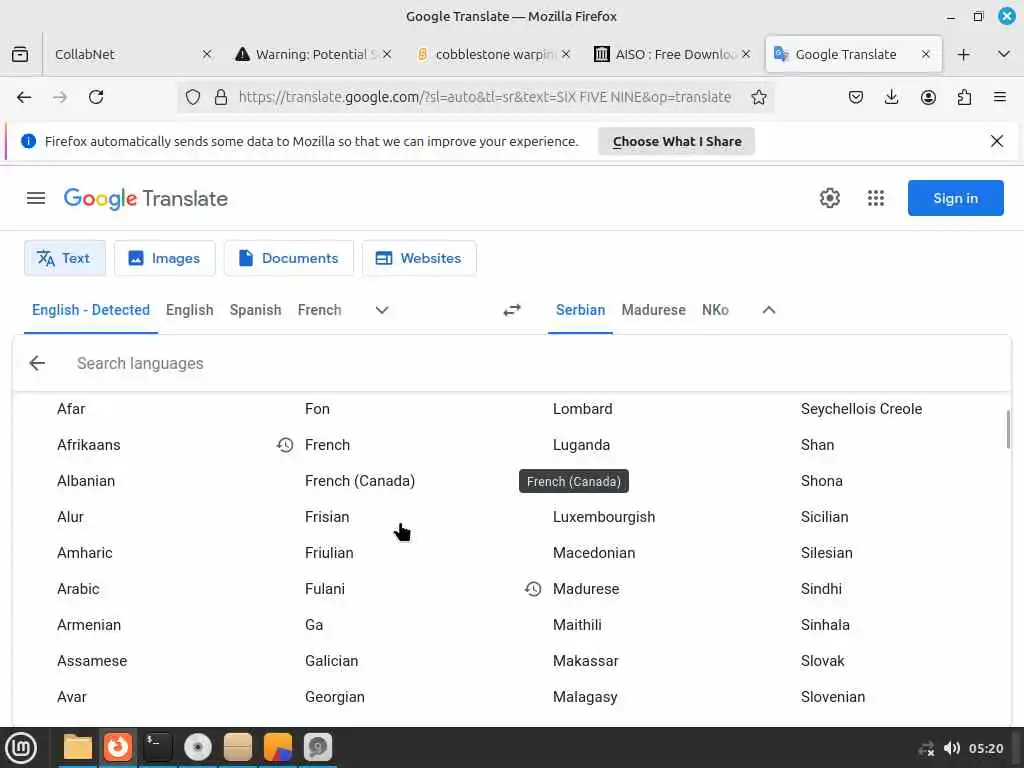Select French (Canada) from the list
Screen dimensions: 1024x768
click(x=360, y=481)
